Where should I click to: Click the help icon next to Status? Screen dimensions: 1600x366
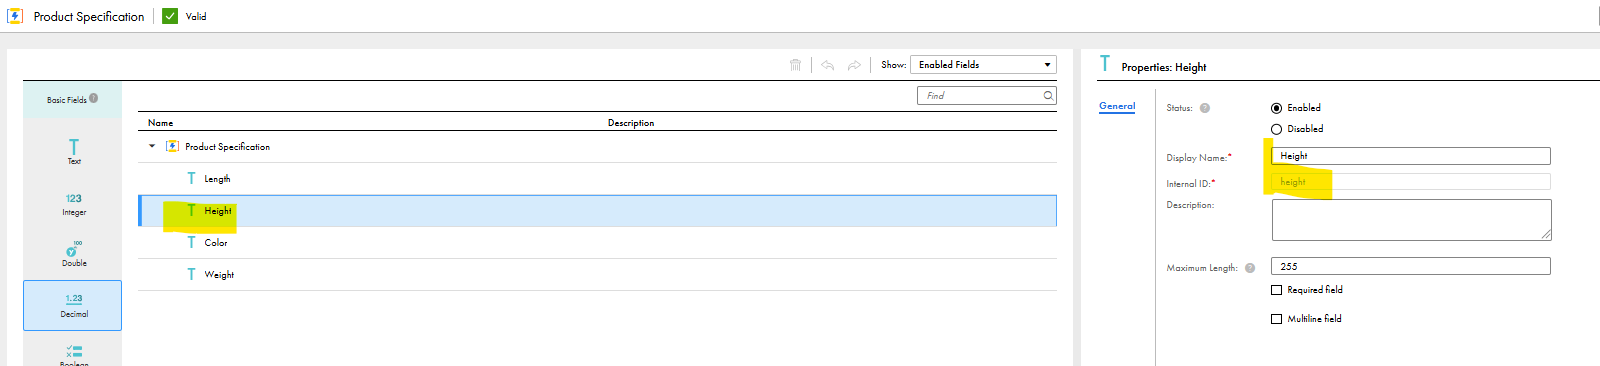(1205, 108)
